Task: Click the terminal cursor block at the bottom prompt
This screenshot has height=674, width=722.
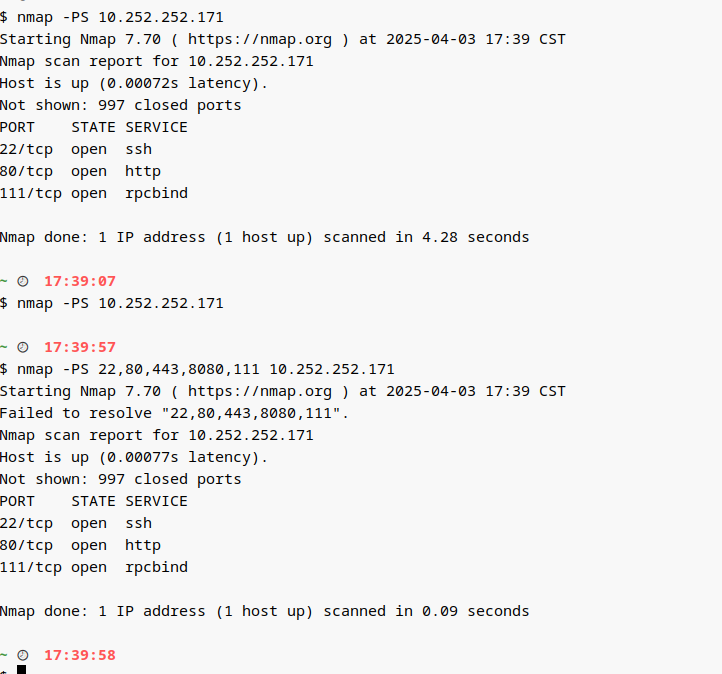Action: [21, 670]
